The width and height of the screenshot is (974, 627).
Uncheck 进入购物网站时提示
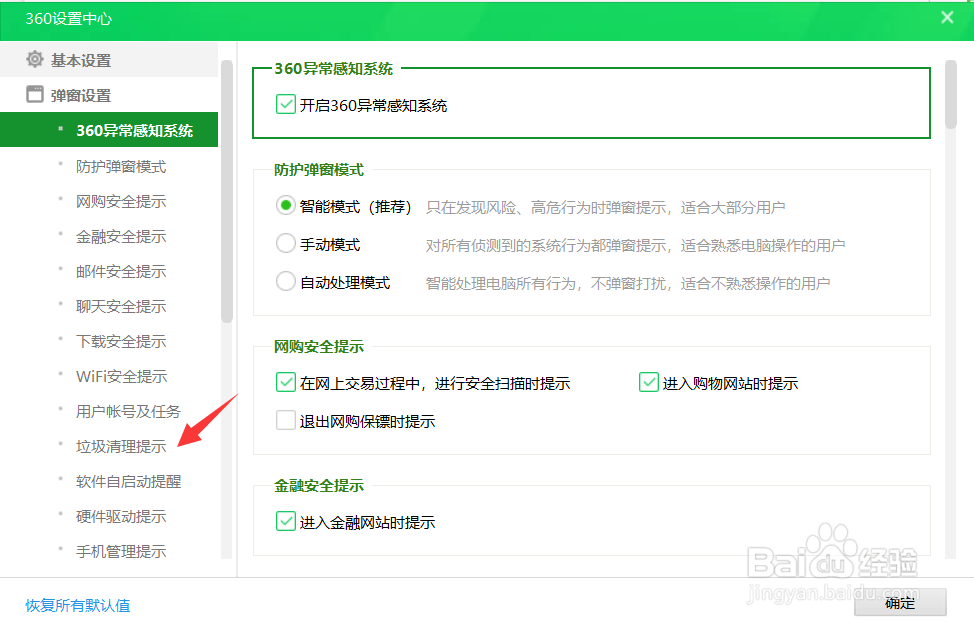[647, 382]
